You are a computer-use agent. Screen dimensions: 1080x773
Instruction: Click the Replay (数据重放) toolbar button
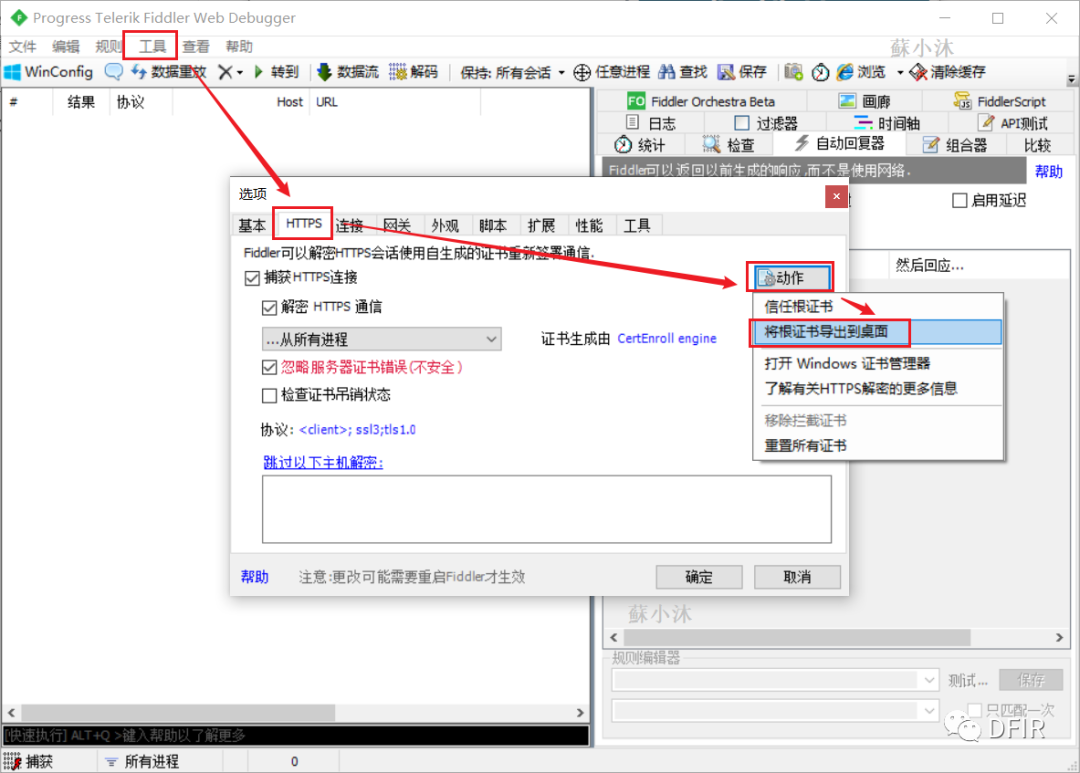(169, 72)
